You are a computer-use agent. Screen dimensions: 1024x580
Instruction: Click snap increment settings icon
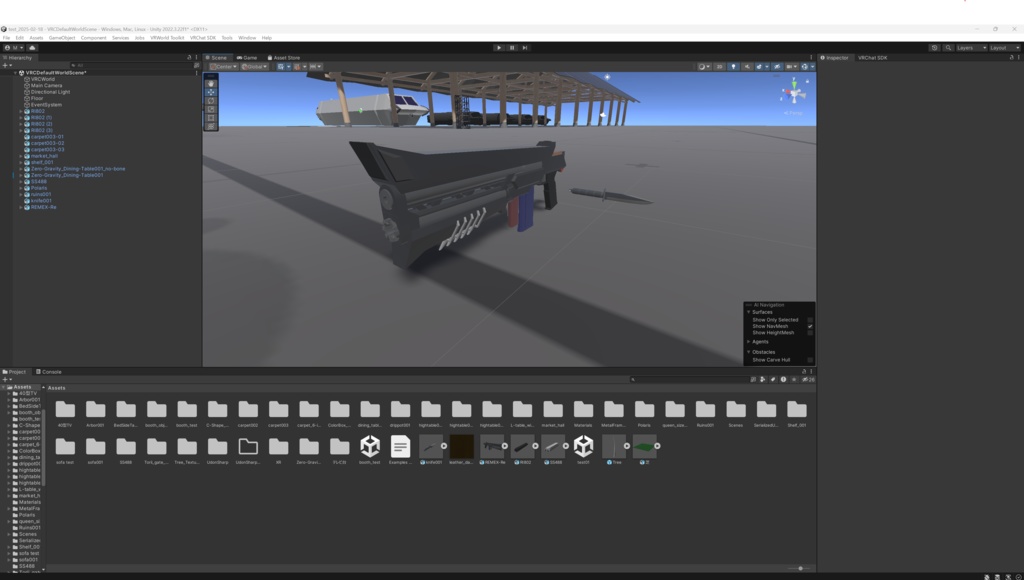click(x=315, y=67)
